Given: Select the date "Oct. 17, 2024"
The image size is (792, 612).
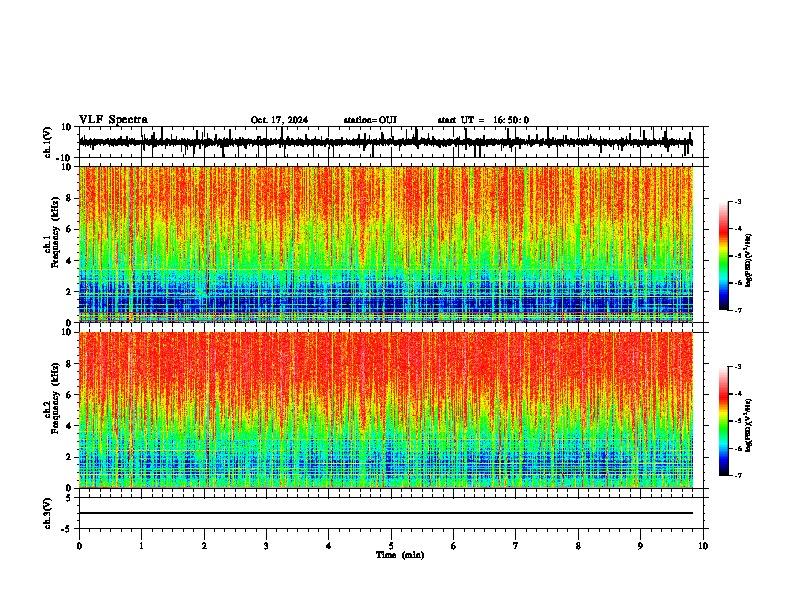Looking at the screenshot, I should tap(279, 120).
